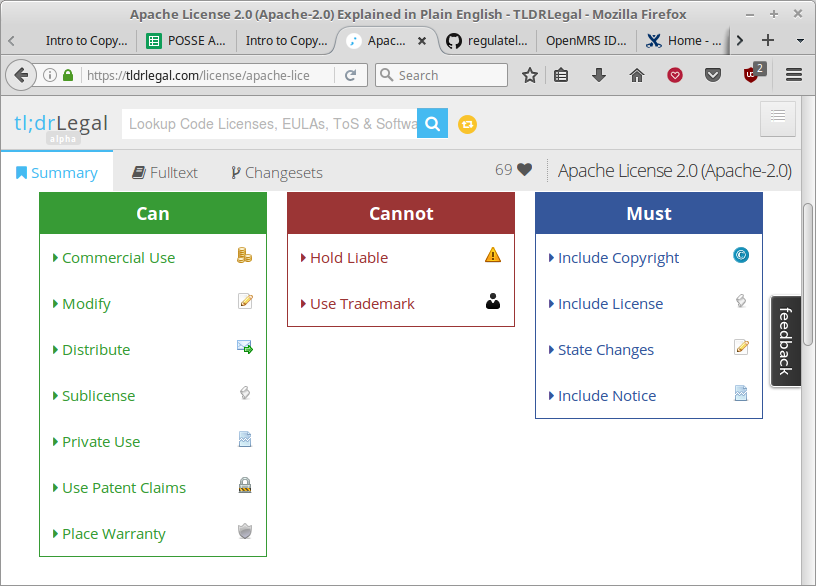
Task: Click the page vertical scrollbar thumb
Action: point(808,274)
